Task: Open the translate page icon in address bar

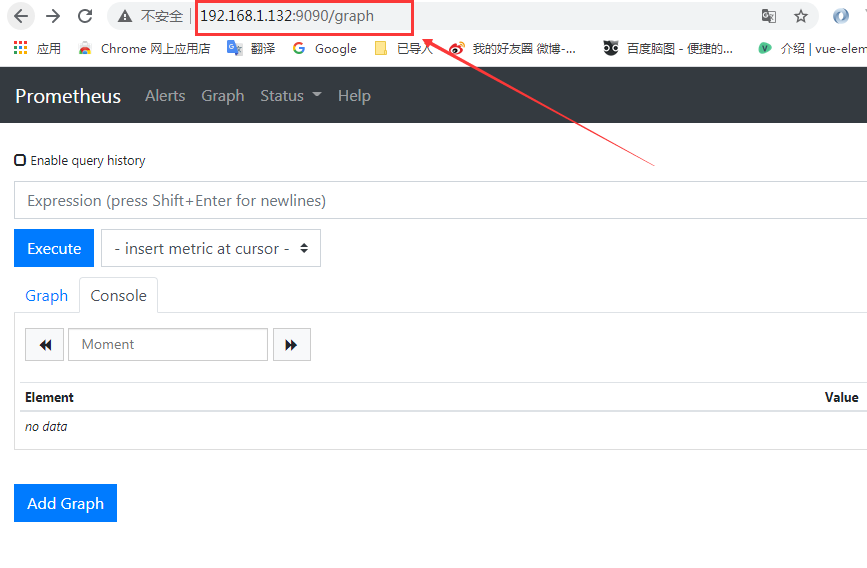Action: [769, 16]
